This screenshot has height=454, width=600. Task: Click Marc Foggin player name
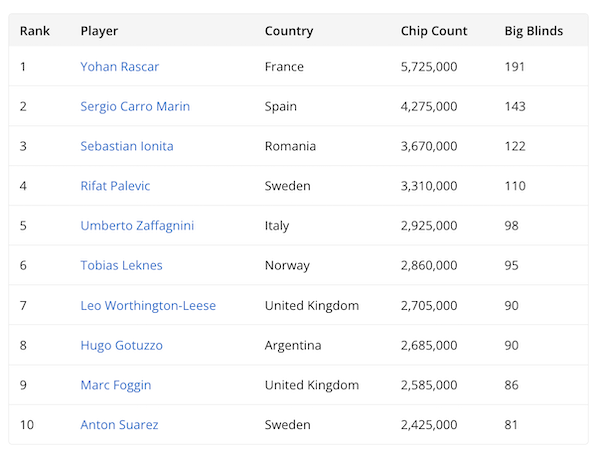[116, 385]
